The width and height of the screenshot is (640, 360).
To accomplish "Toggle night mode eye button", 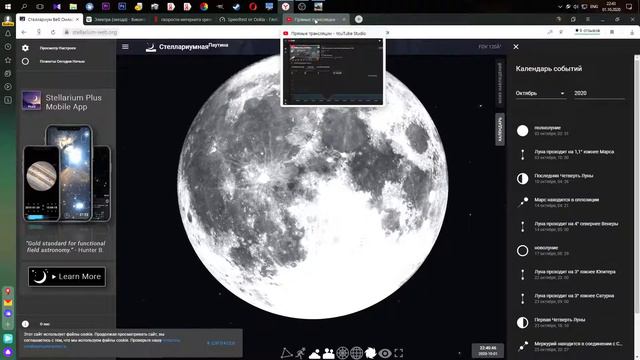I will (x=384, y=353).
